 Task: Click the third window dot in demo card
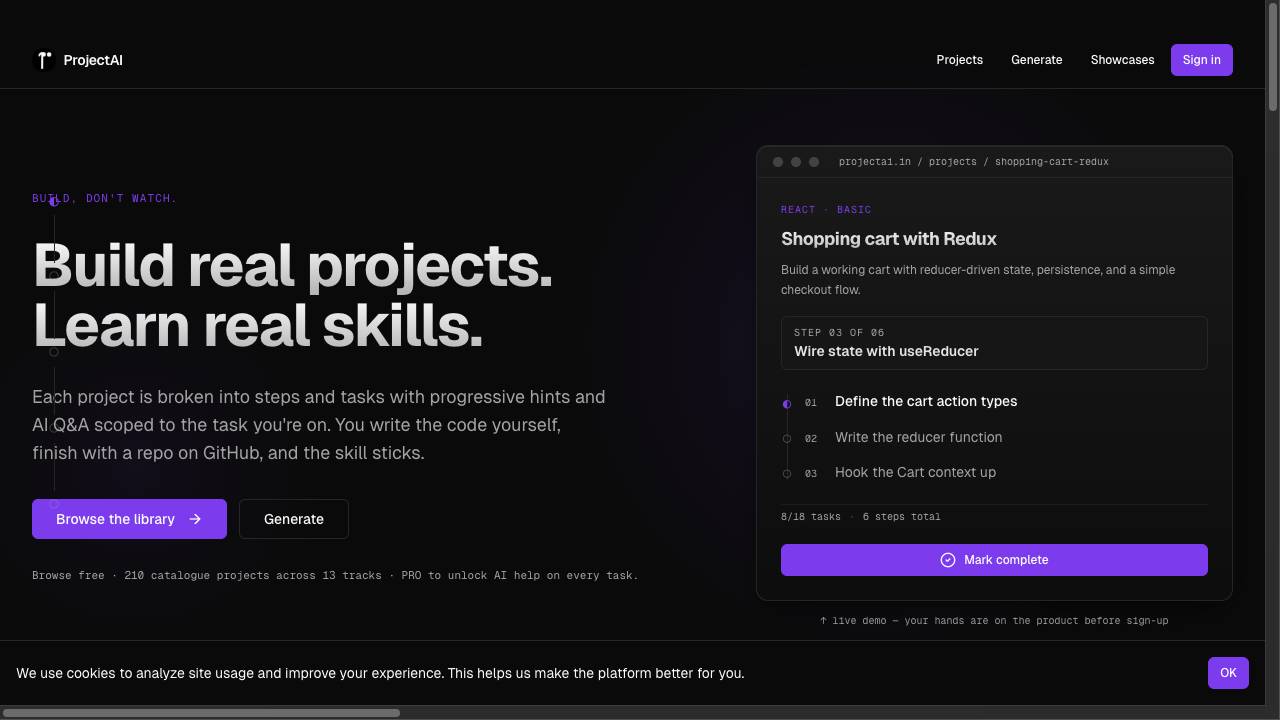pos(814,162)
